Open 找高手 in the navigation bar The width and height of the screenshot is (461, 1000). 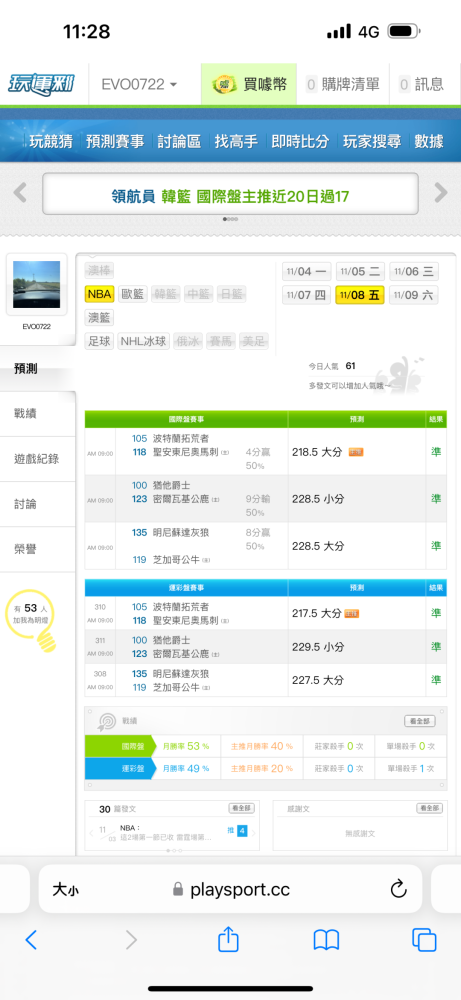pyautogui.click(x=236, y=141)
